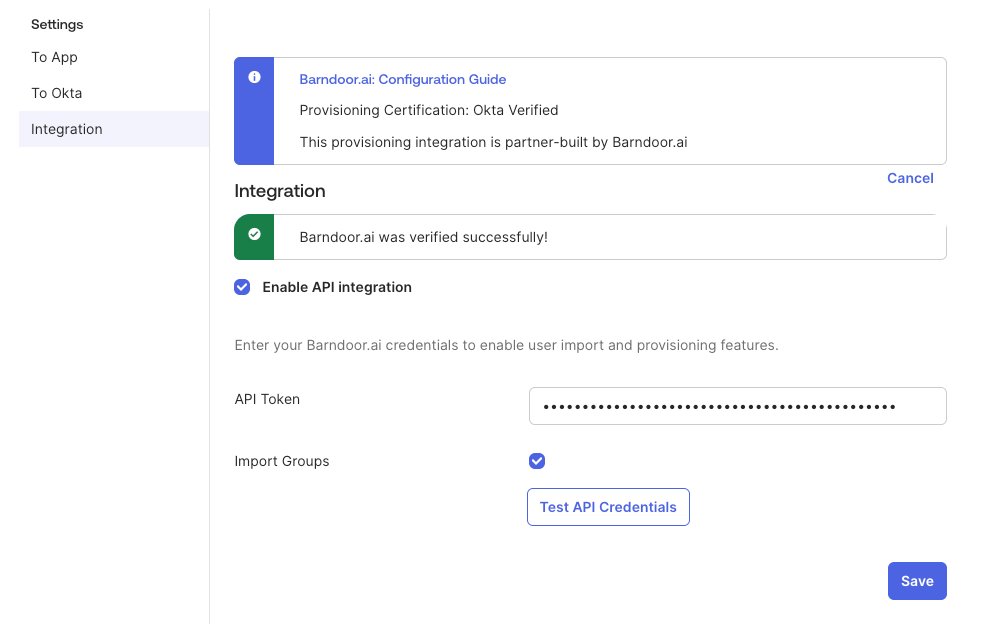Uncheck Enable API integration checkbox
The width and height of the screenshot is (991, 636).
click(x=242, y=287)
